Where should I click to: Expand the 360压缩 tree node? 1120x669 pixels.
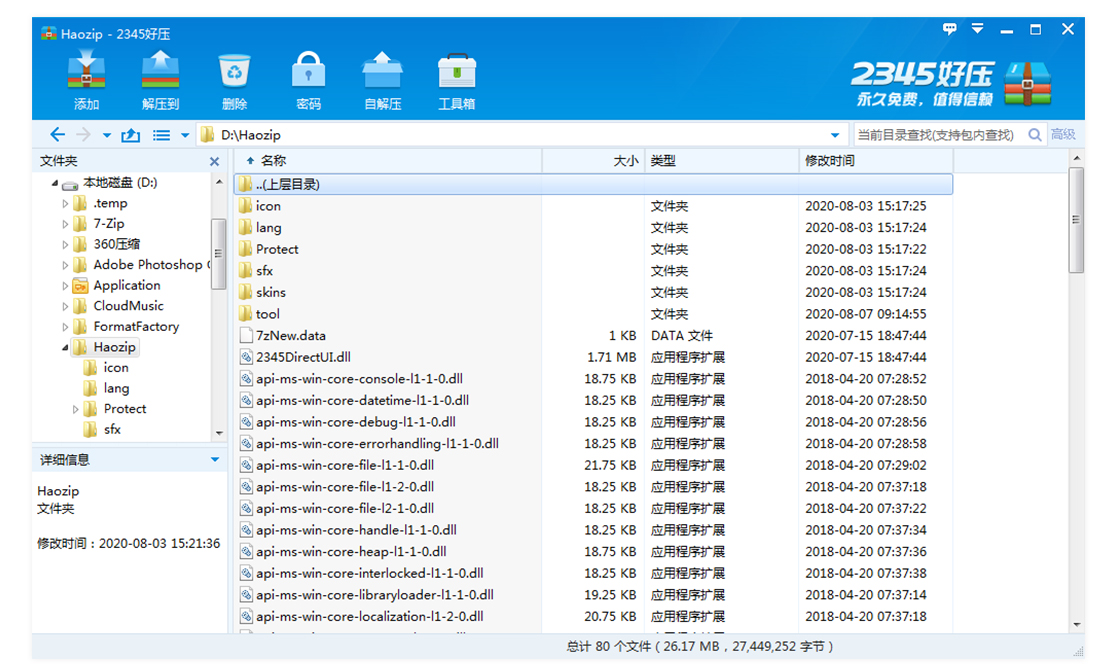(x=65, y=245)
